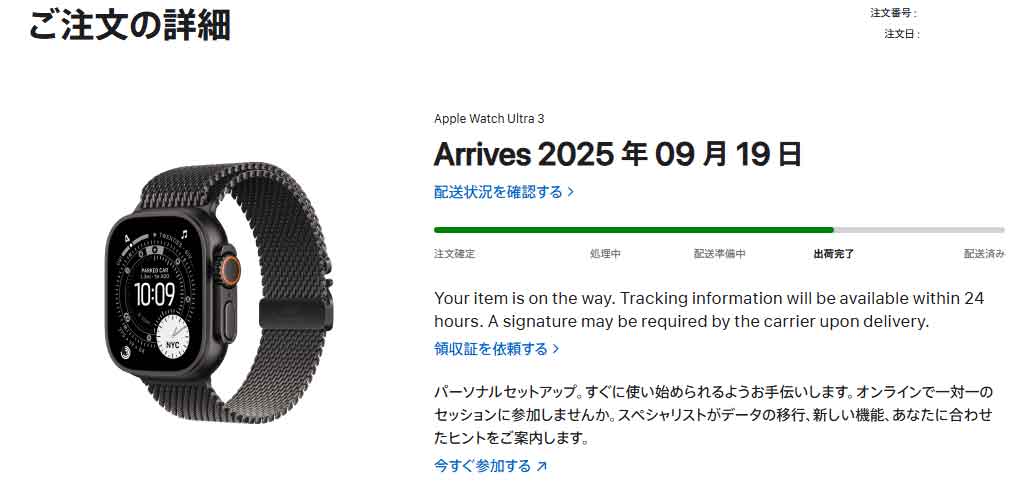Request a receipt via 領収証を依頼する
Screen dimensions: 1024x486
(x=491, y=349)
